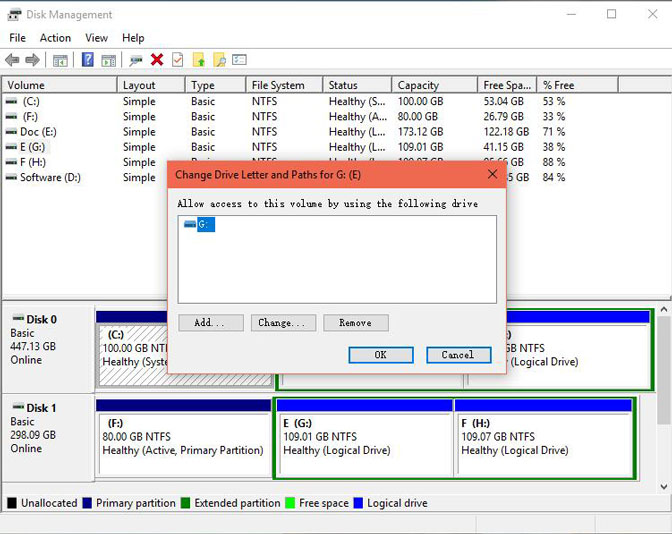Sort by the % Free column header
This screenshot has height=534, width=672.
click(578, 85)
